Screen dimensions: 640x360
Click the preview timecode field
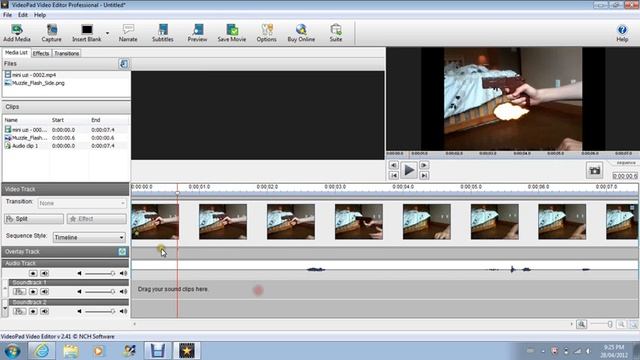coord(624,176)
